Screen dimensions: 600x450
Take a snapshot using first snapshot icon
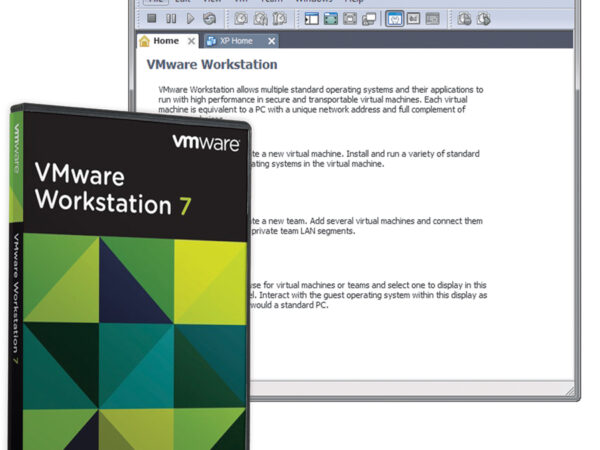point(241,18)
